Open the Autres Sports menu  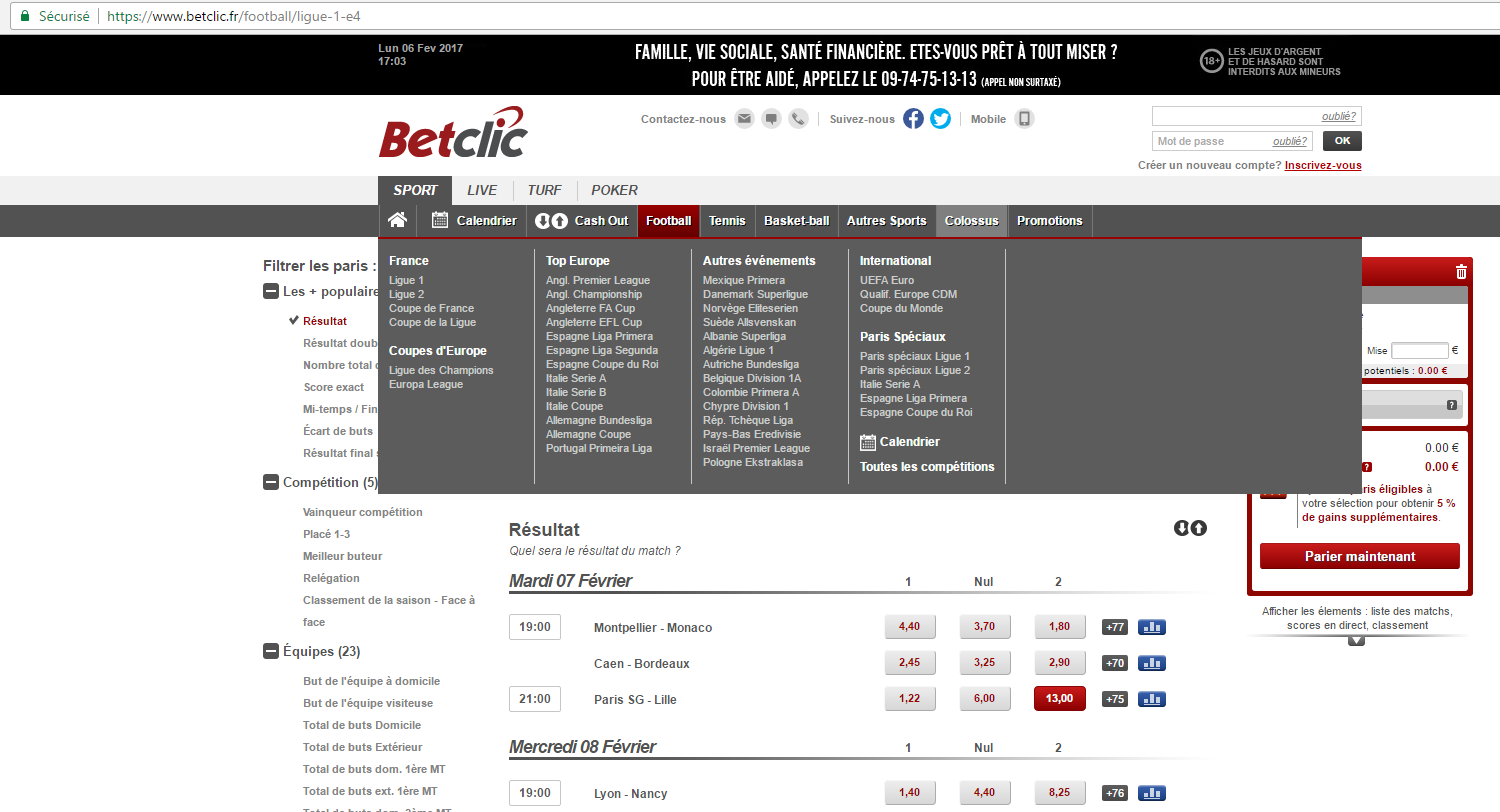(887, 220)
